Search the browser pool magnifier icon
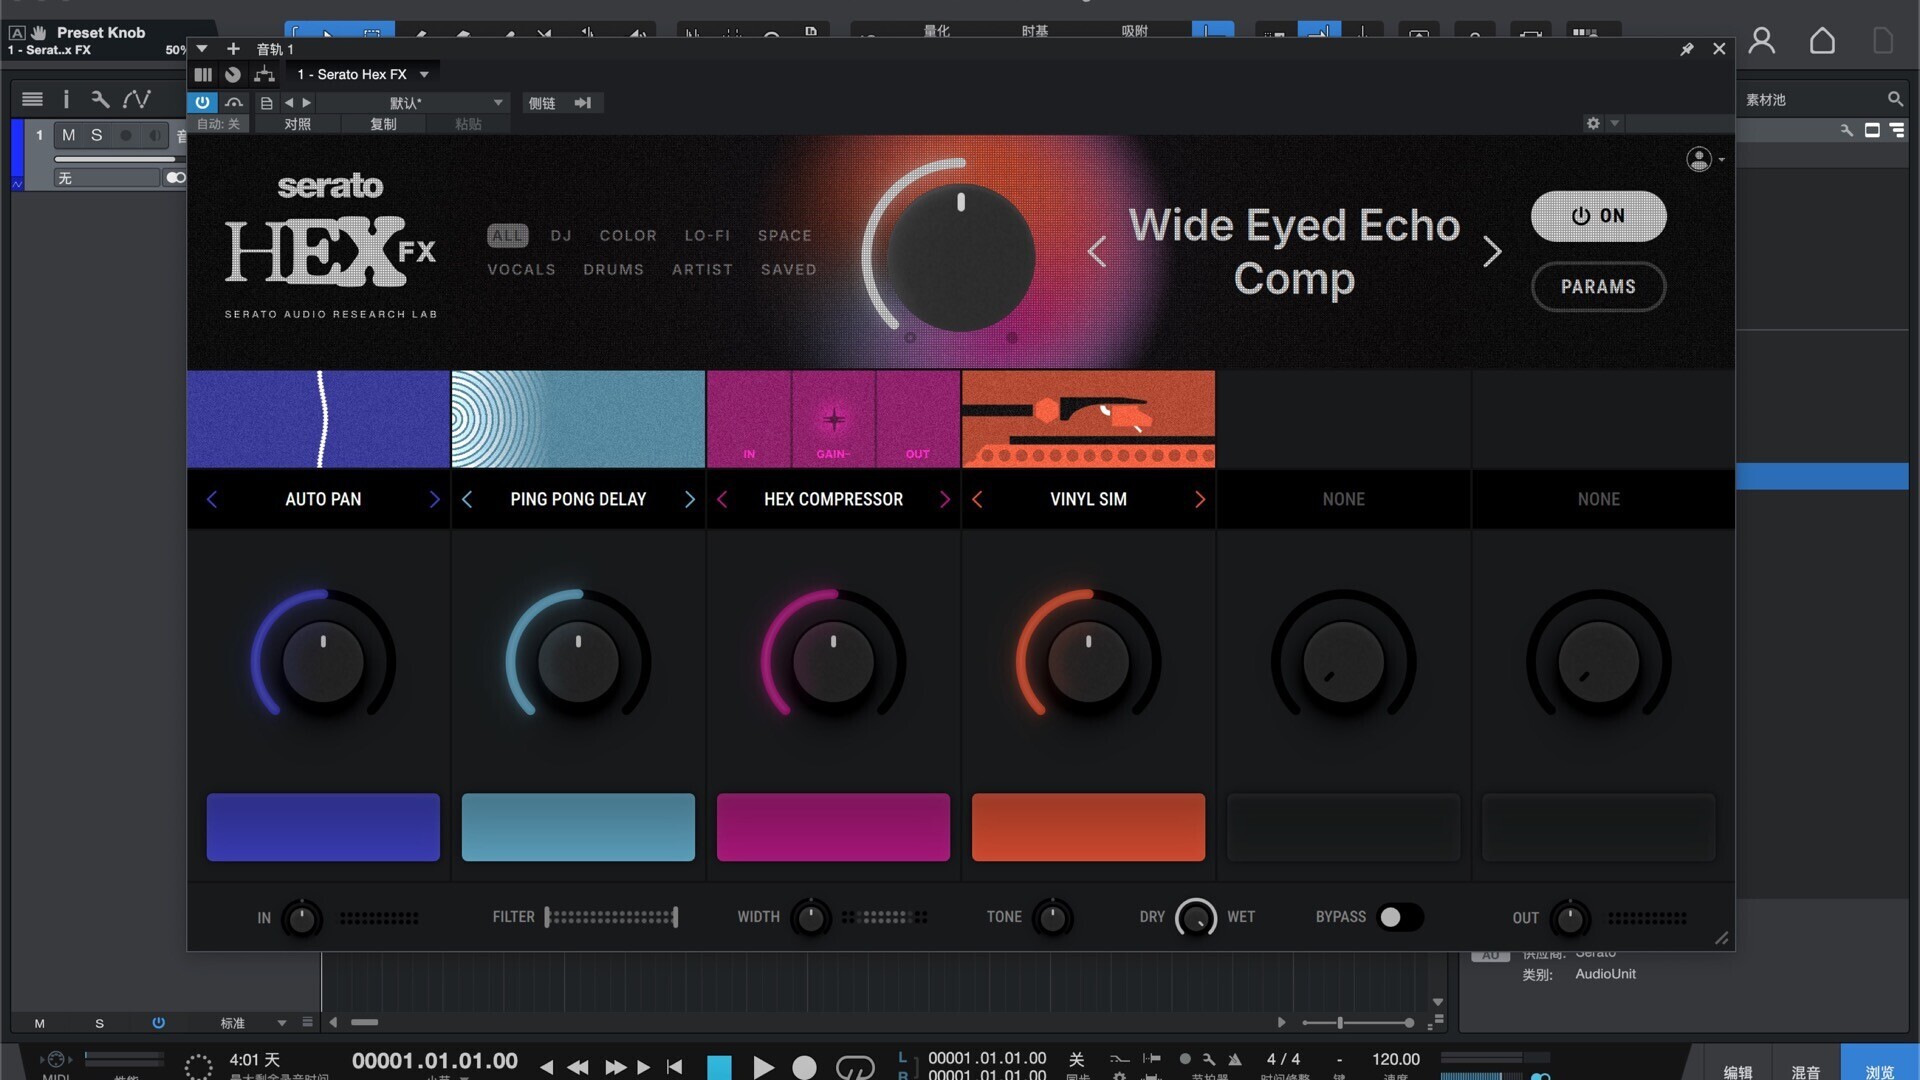 pyautogui.click(x=1894, y=99)
